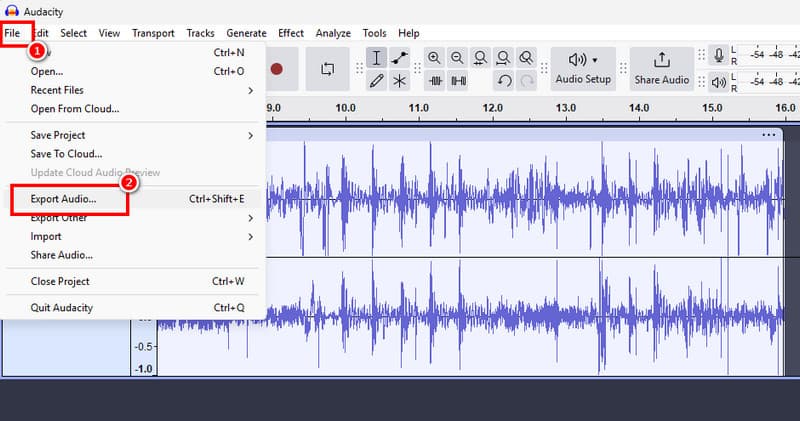Image resolution: width=800 pixels, height=421 pixels.
Task: Click the lower channel waveform
Action: 524,316
